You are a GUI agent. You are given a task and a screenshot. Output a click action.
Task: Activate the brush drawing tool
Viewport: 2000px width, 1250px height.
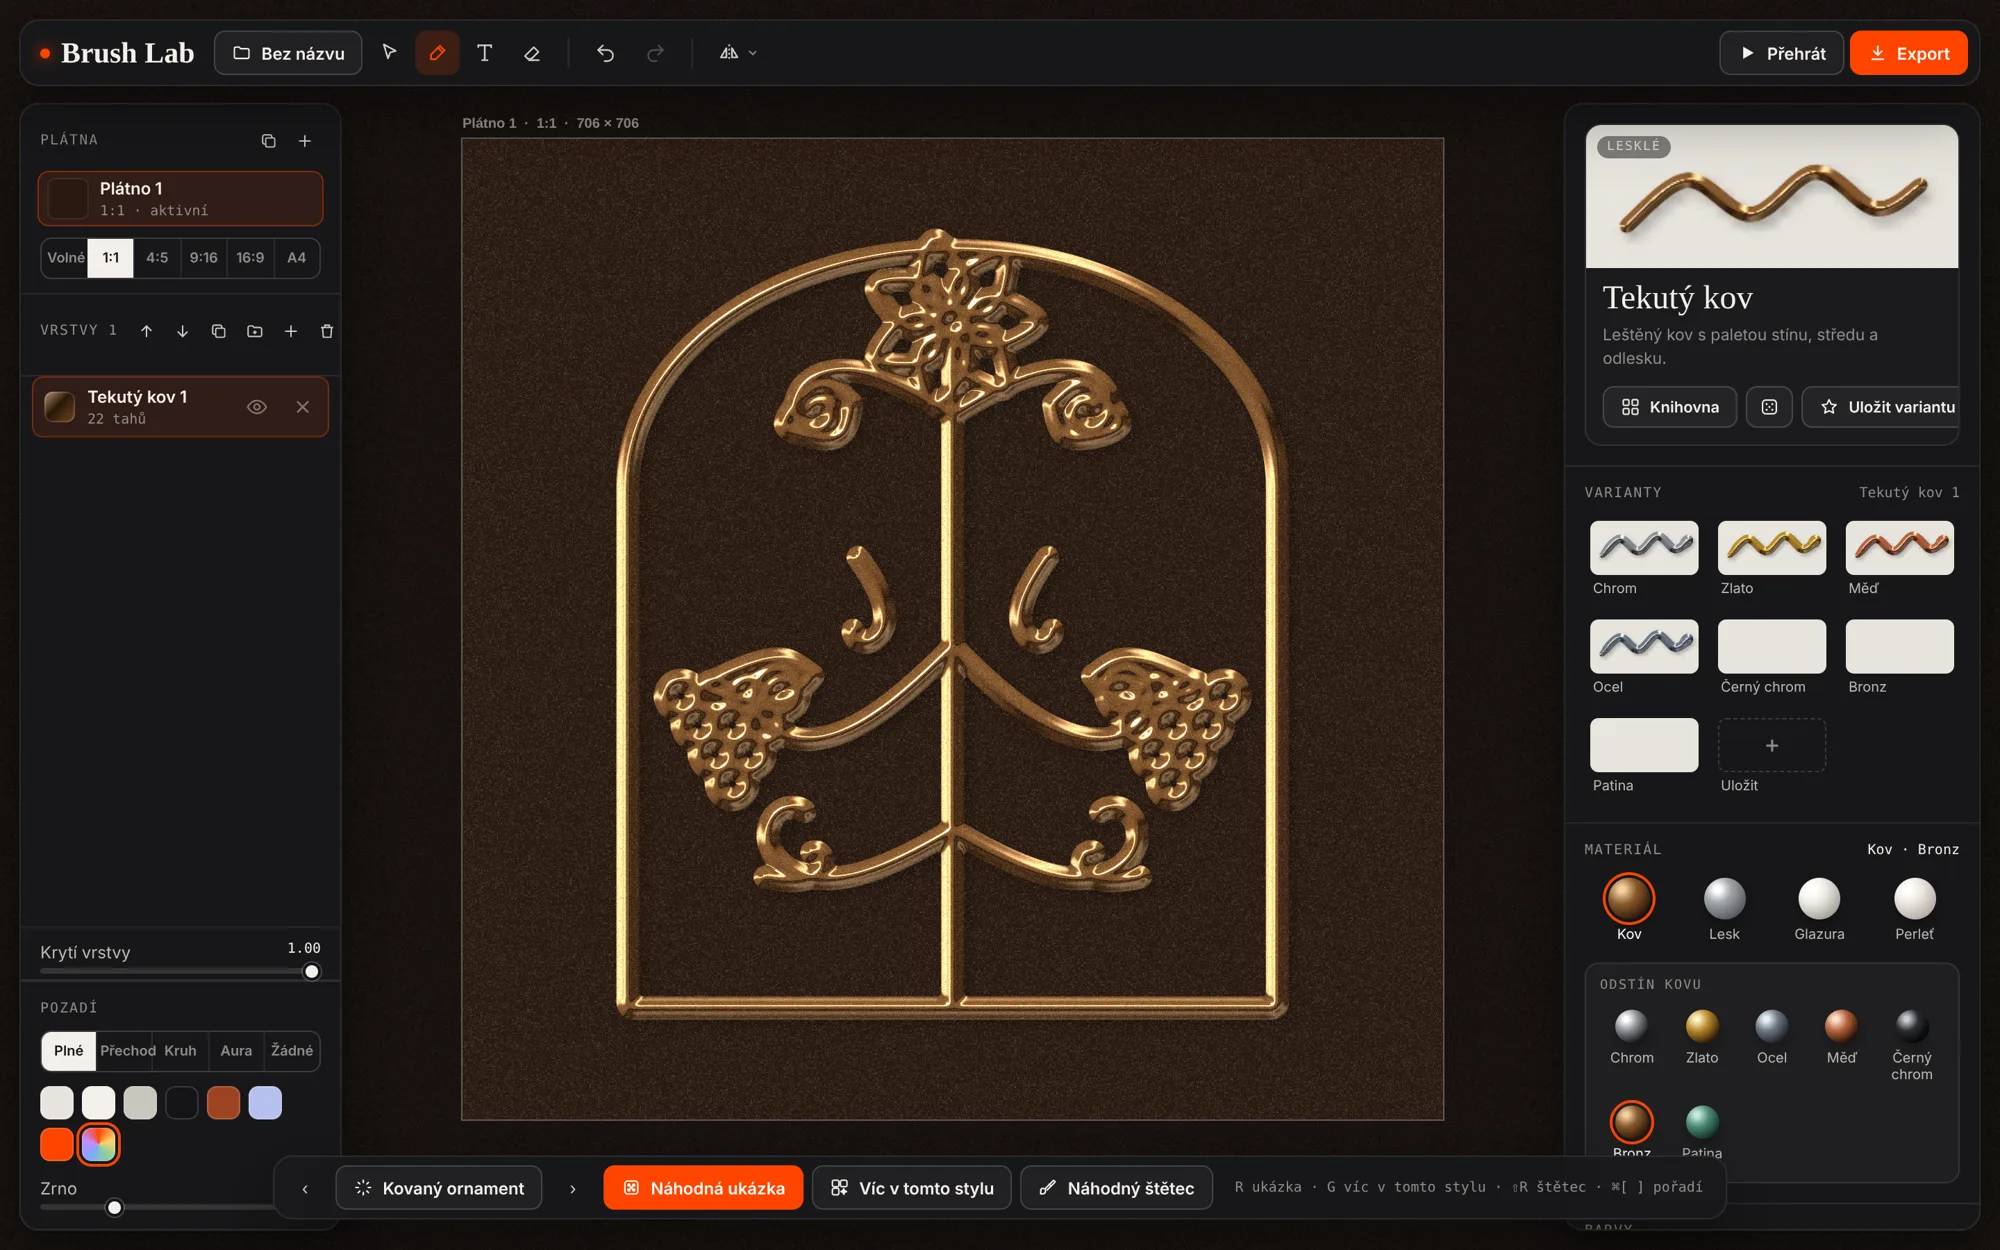click(437, 53)
